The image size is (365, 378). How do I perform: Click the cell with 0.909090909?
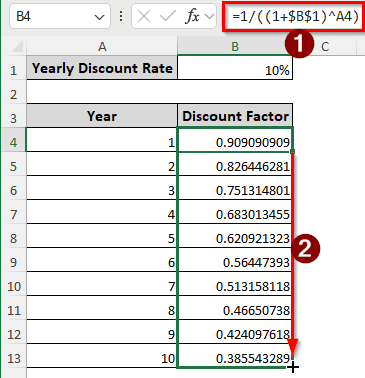click(235, 140)
